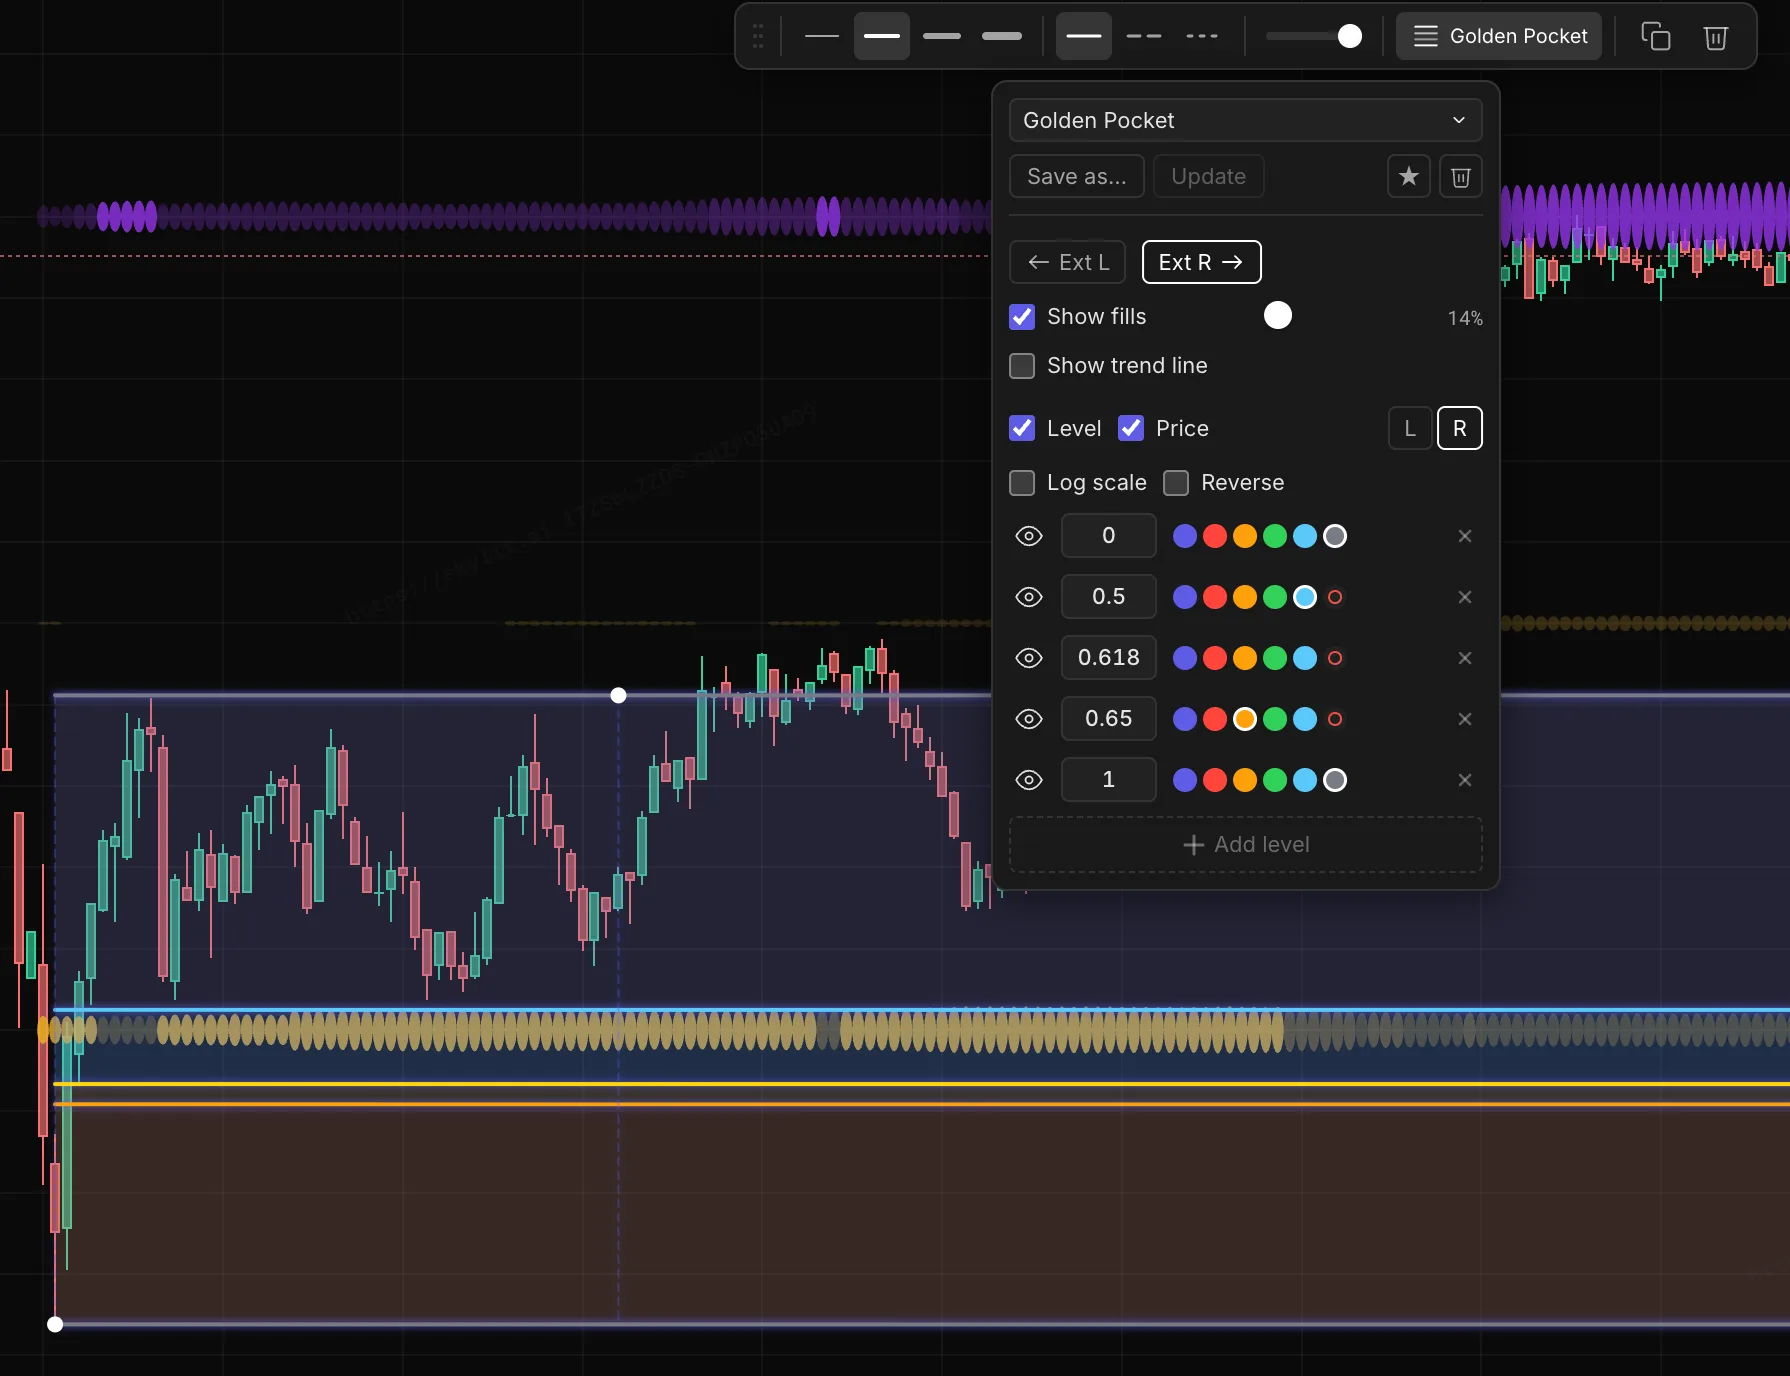The width and height of the screenshot is (1790, 1376).
Task: Select the thickest line width option
Action: (1002, 36)
